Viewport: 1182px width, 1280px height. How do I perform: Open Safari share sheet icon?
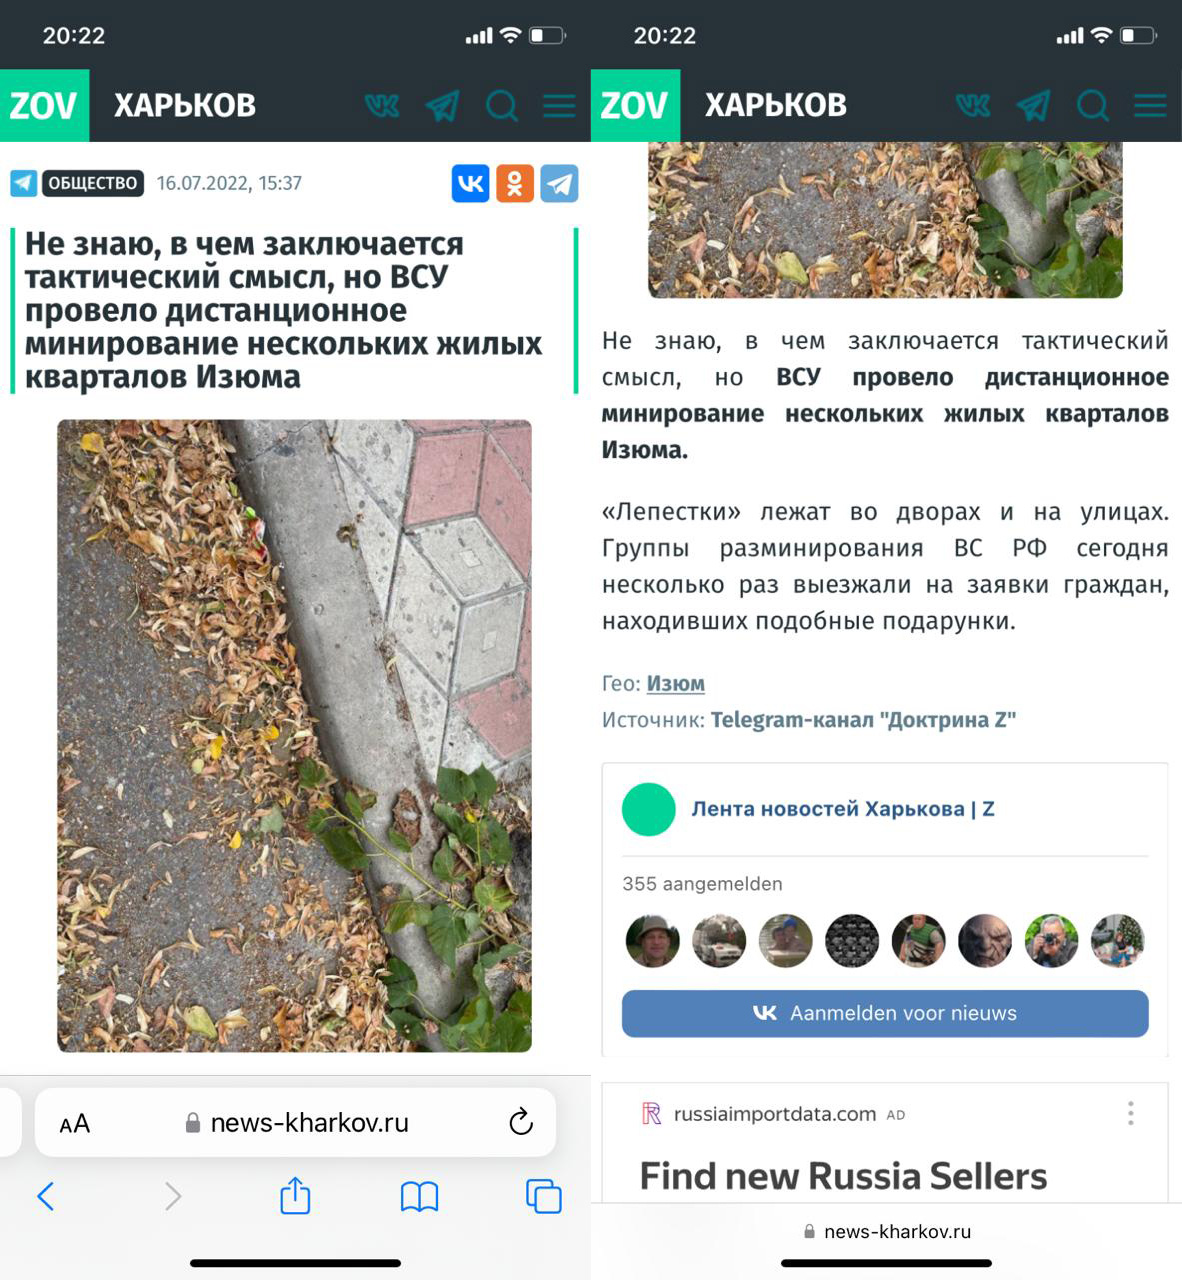click(x=295, y=1195)
